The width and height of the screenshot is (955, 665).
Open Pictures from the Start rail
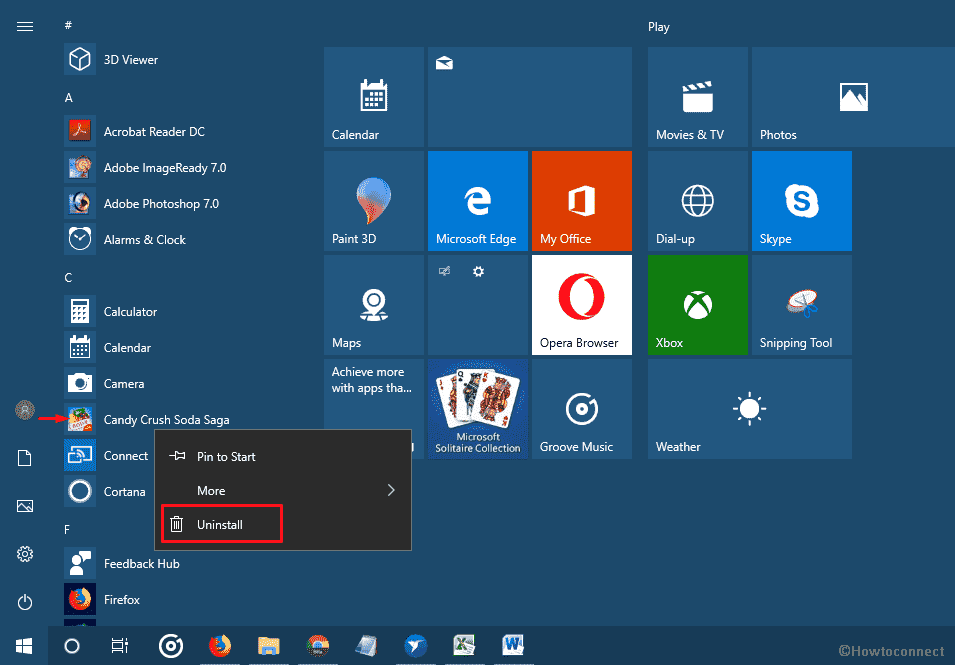pyautogui.click(x=25, y=506)
